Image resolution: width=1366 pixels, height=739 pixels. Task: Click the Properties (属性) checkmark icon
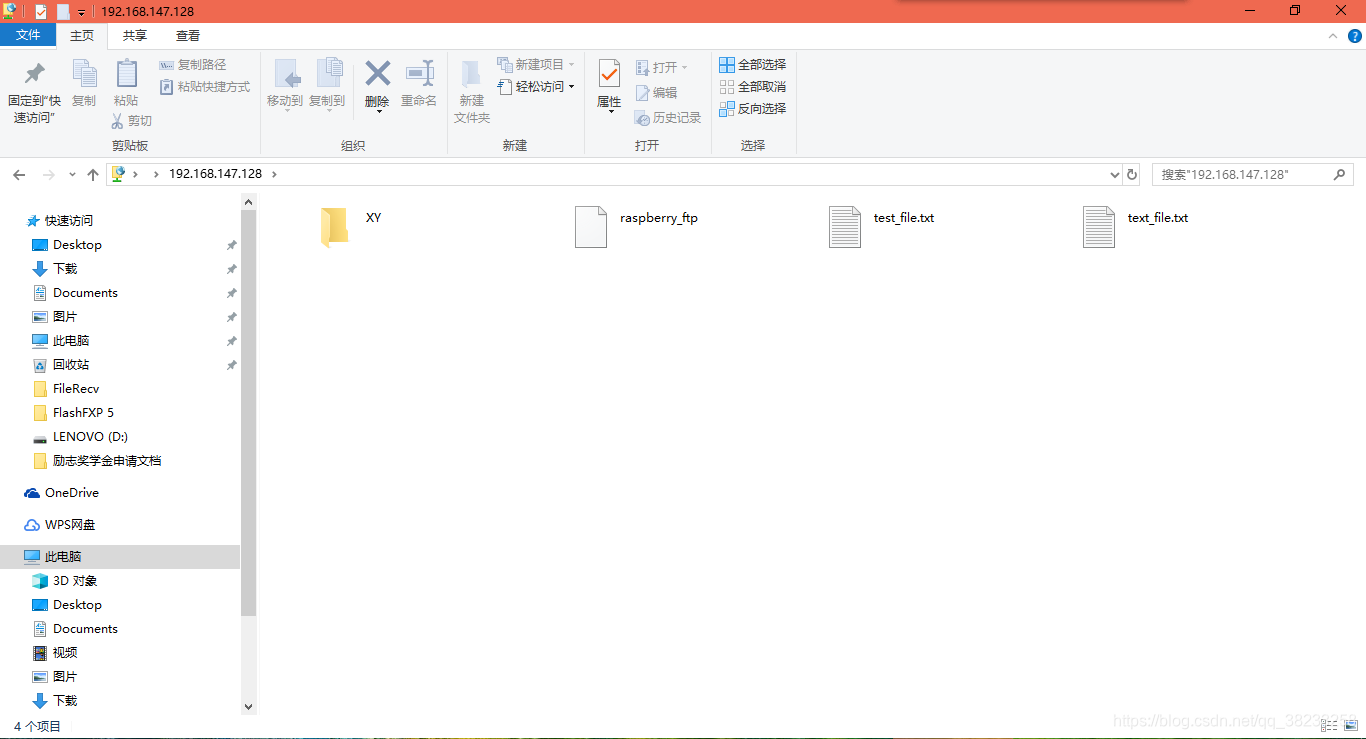tap(609, 74)
